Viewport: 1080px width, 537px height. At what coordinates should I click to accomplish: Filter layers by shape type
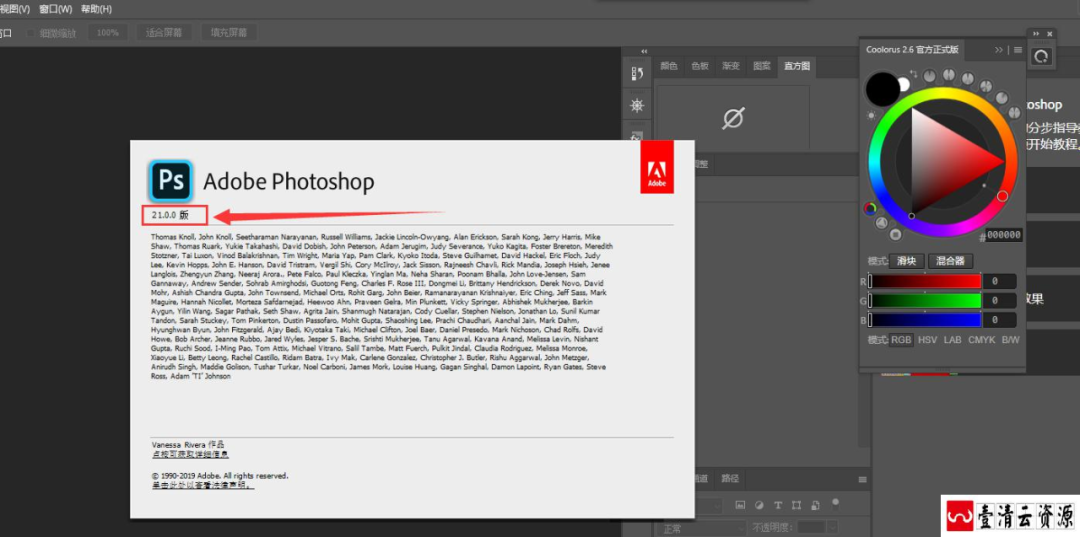coord(798,505)
